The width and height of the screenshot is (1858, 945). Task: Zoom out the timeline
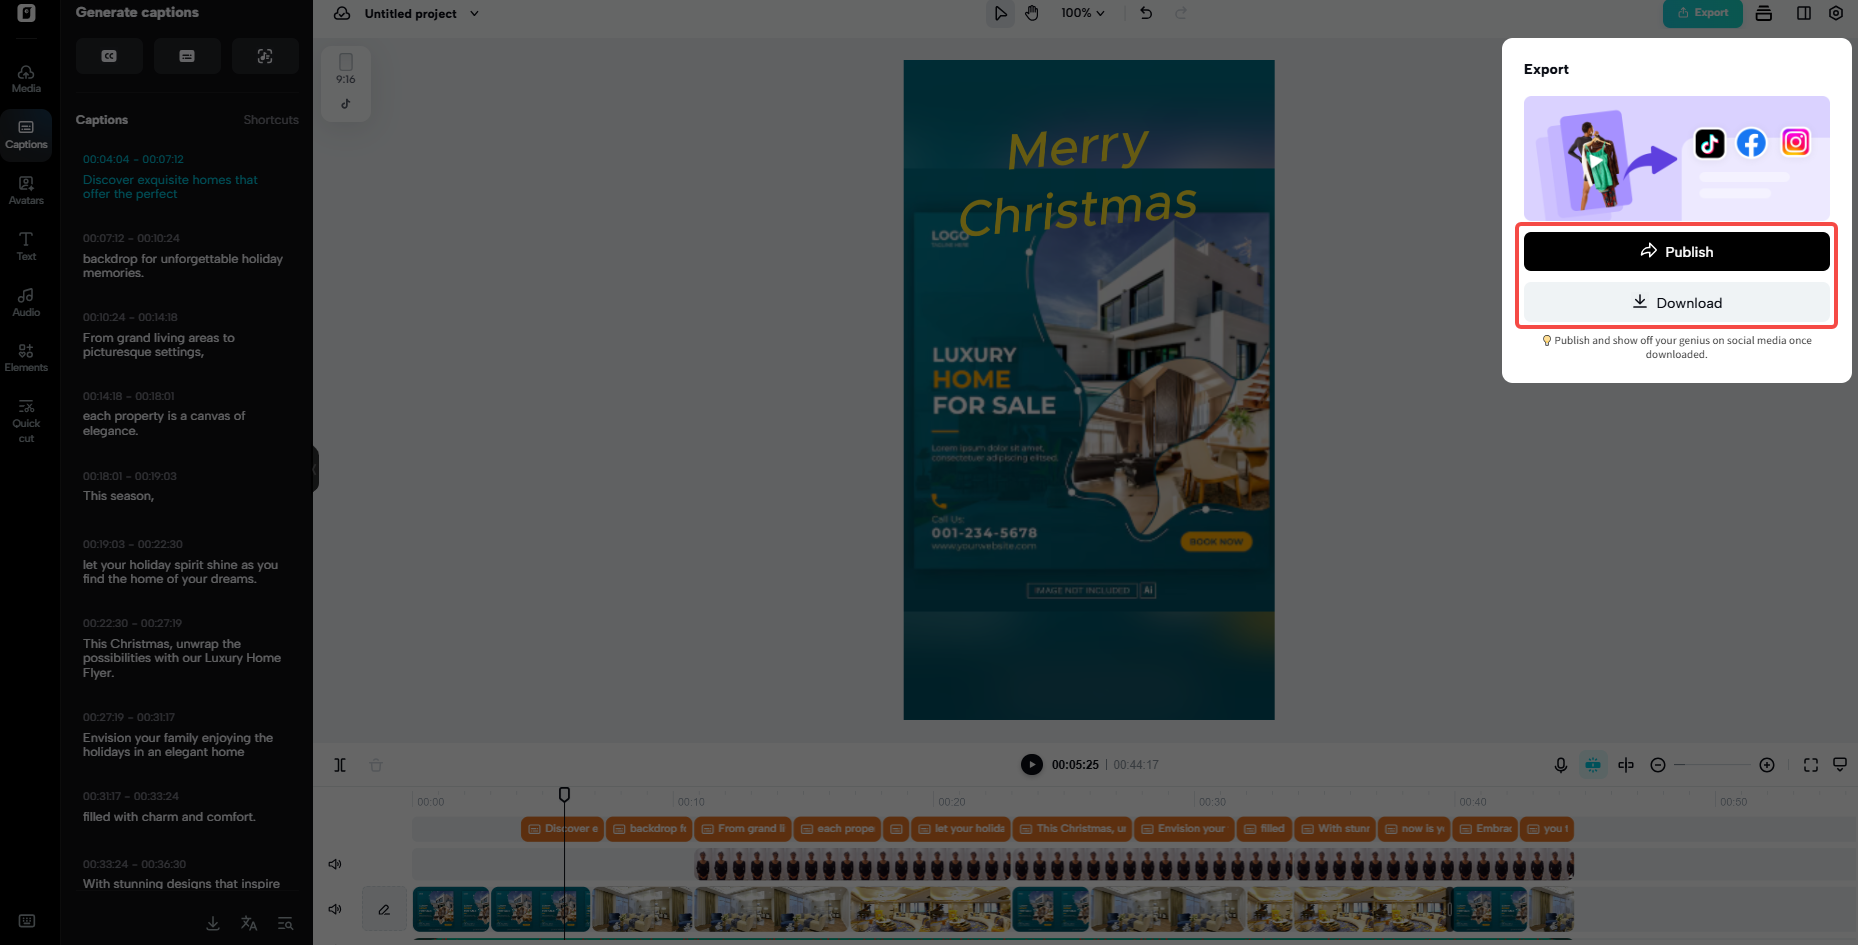[x=1658, y=765]
